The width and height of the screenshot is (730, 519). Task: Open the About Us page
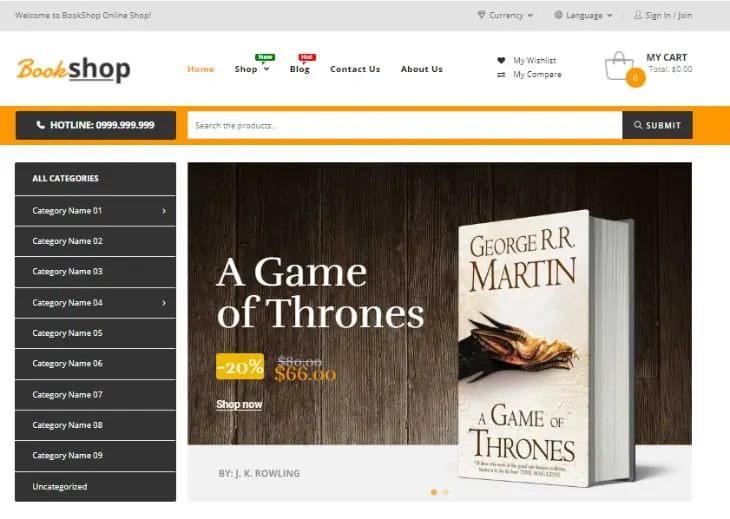pos(422,69)
